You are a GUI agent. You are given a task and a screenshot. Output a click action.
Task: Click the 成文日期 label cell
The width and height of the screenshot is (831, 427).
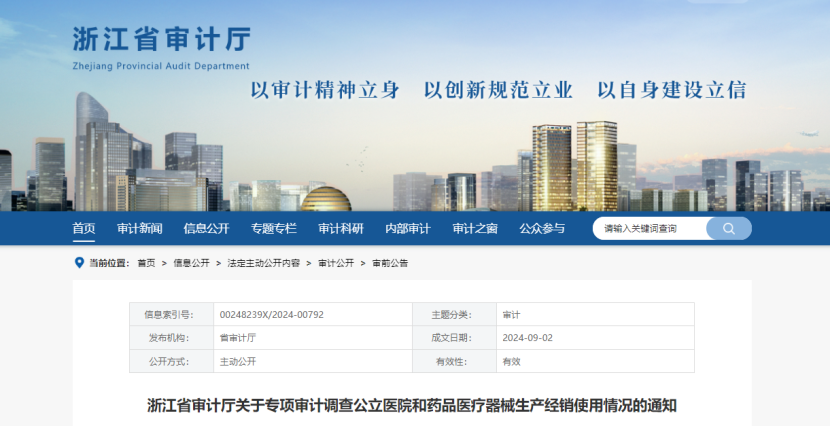tap(455, 338)
